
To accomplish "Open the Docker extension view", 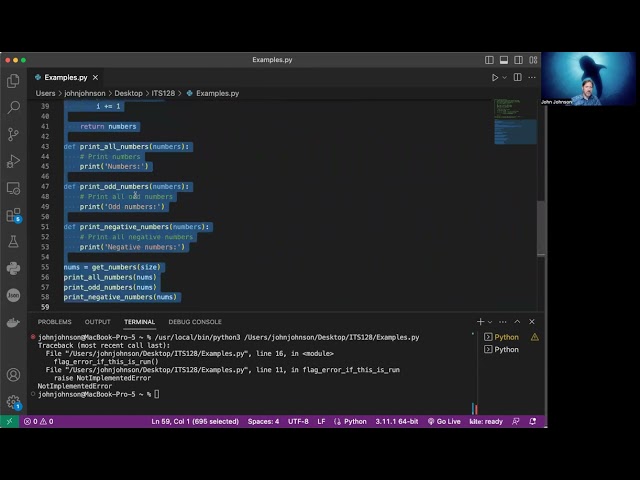I will pos(13,322).
